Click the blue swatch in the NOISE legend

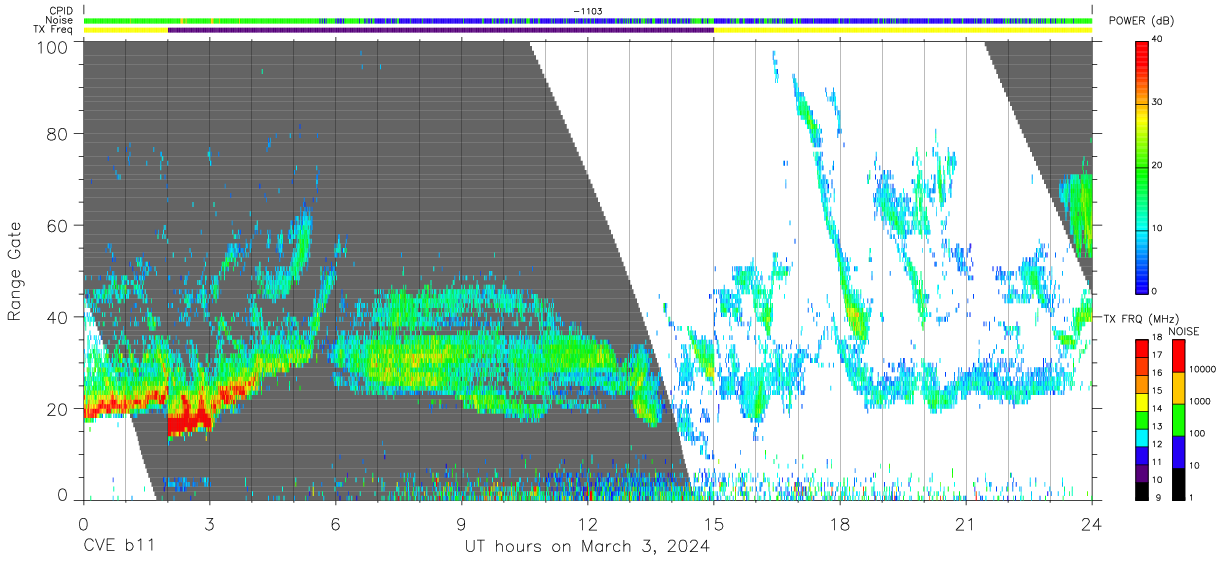pyautogui.click(x=1177, y=451)
